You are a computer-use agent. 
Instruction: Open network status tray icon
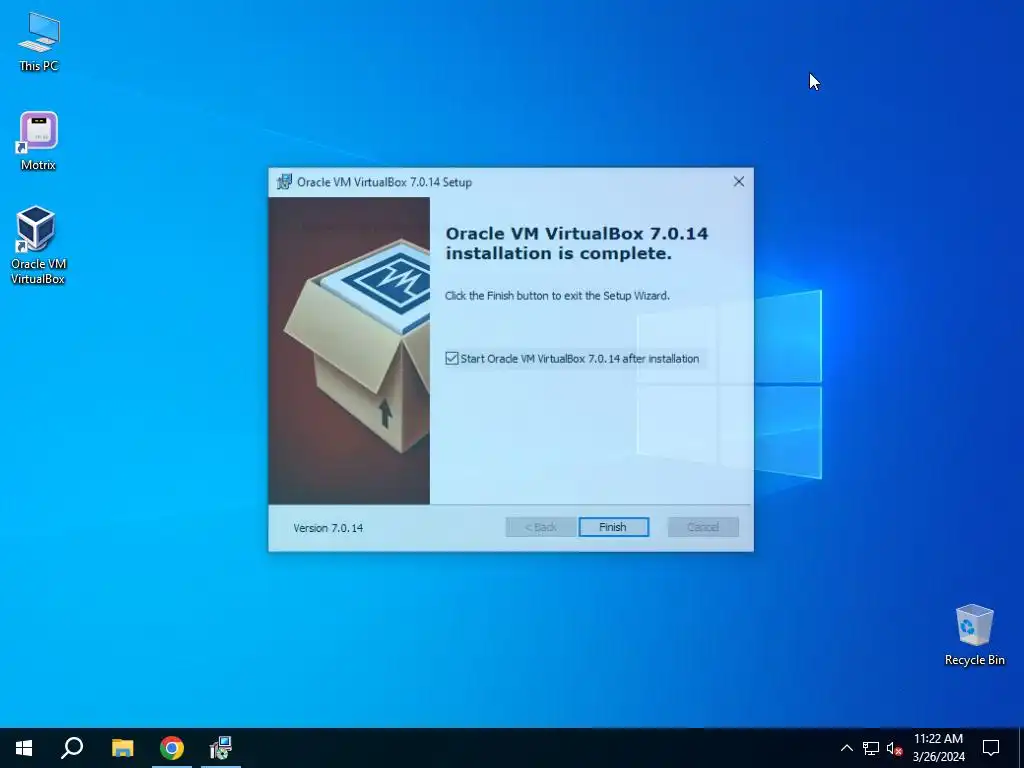point(871,748)
